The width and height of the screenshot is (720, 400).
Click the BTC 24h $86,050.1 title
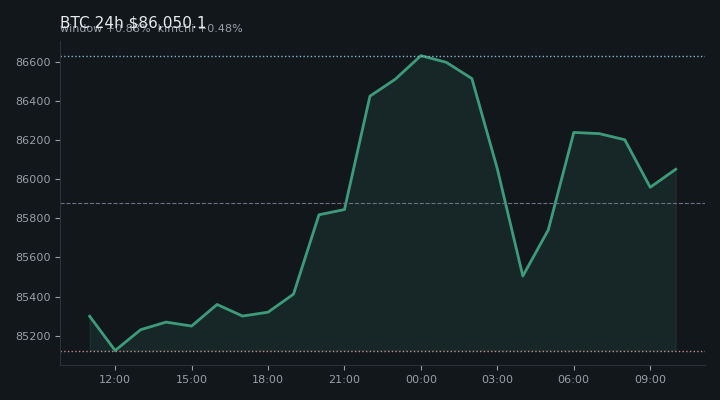133,22
